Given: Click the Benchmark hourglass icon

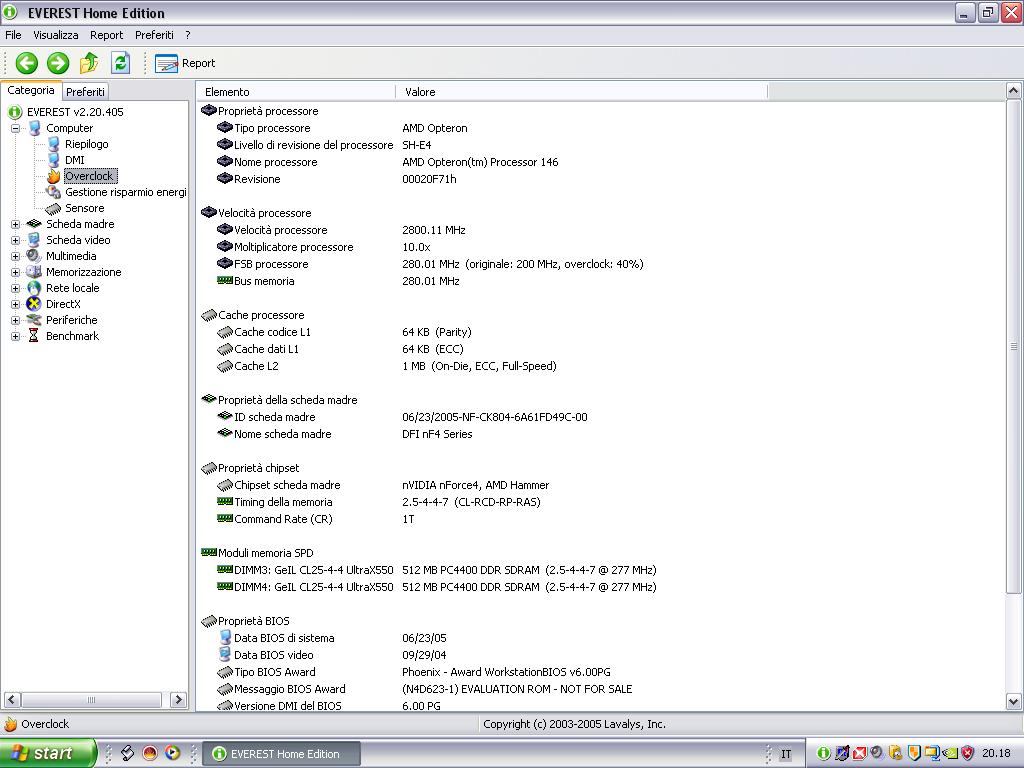Looking at the screenshot, I should (34, 336).
